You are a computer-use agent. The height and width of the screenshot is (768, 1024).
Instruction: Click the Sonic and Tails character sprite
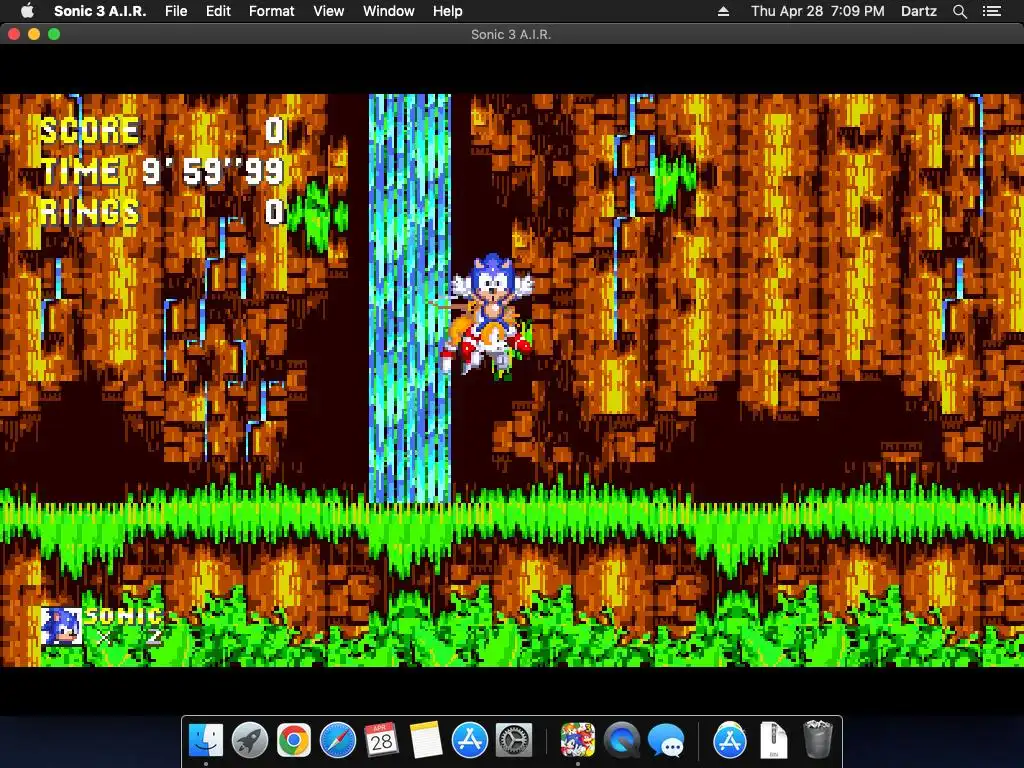click(x=488, y=316)
